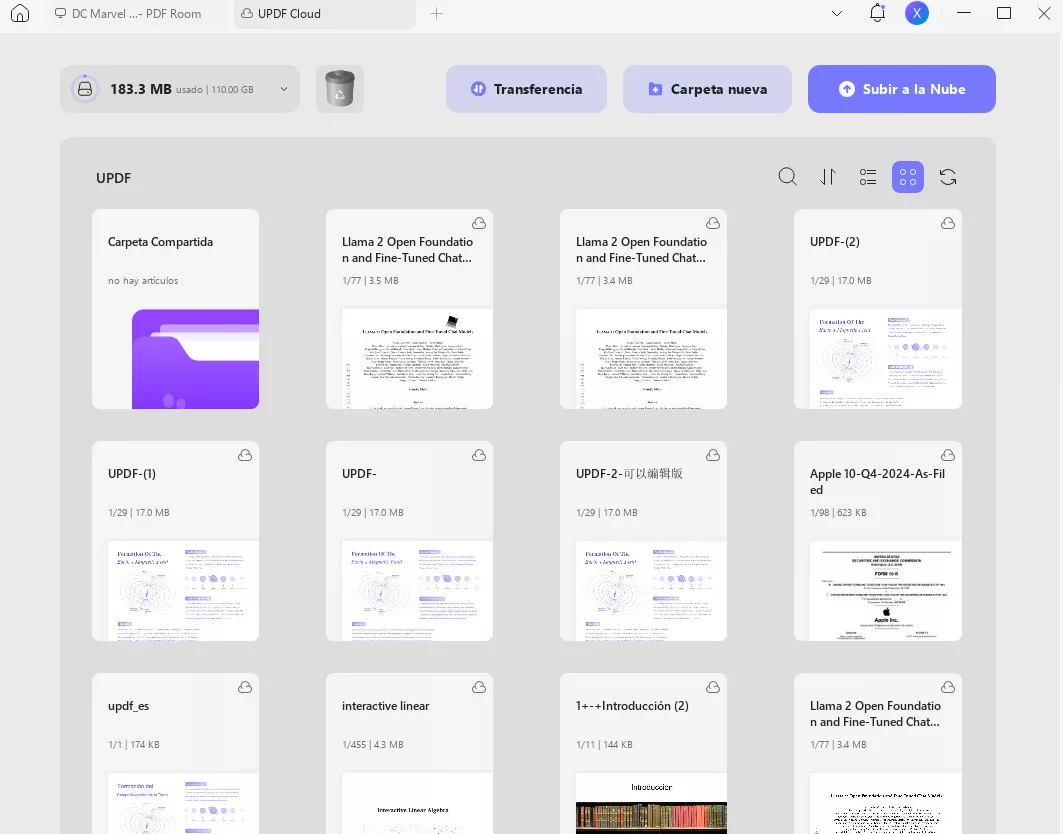The width and height of the screenshot is (1063, 834).
Task: Click Subir a la Nube button
Action: coord(902,89)
